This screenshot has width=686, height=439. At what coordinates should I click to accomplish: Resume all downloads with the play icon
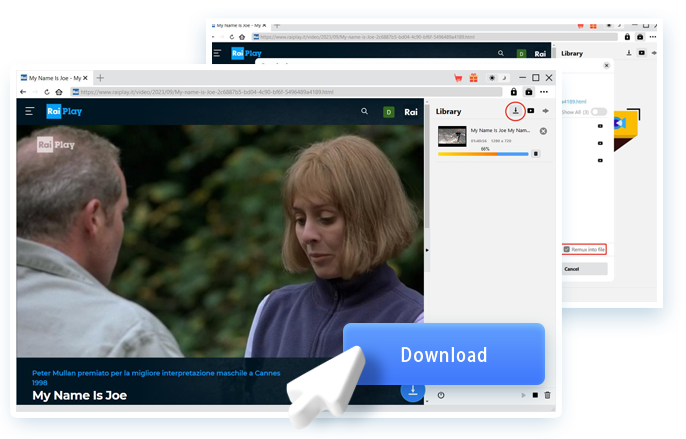click(x=524, y=395)
